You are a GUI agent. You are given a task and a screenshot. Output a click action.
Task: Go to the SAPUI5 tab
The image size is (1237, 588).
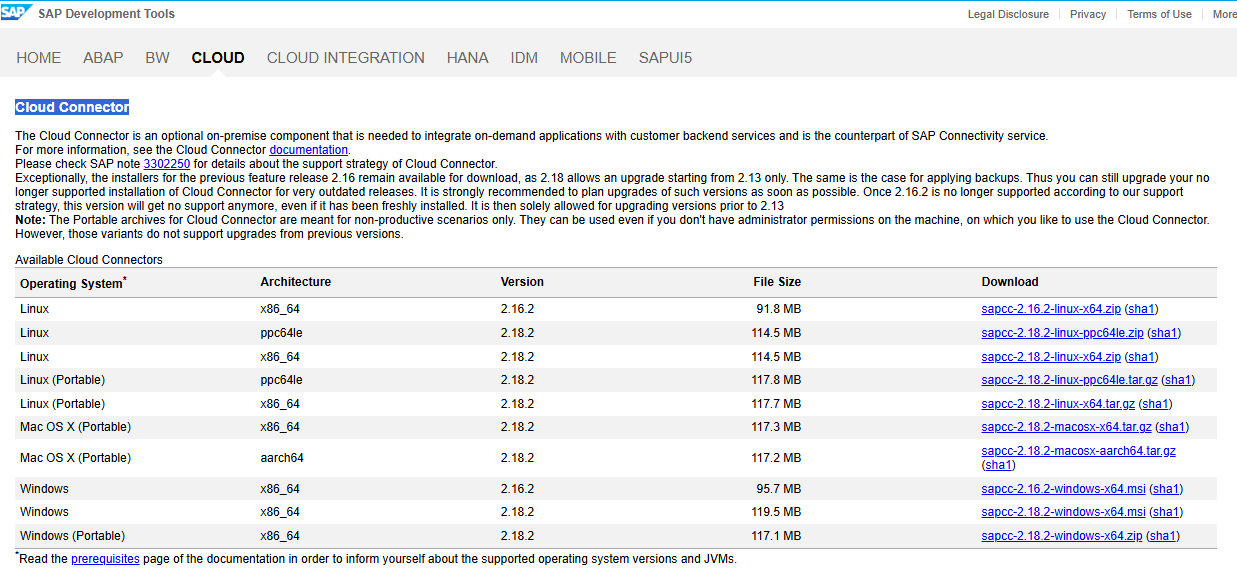point(666,58)
